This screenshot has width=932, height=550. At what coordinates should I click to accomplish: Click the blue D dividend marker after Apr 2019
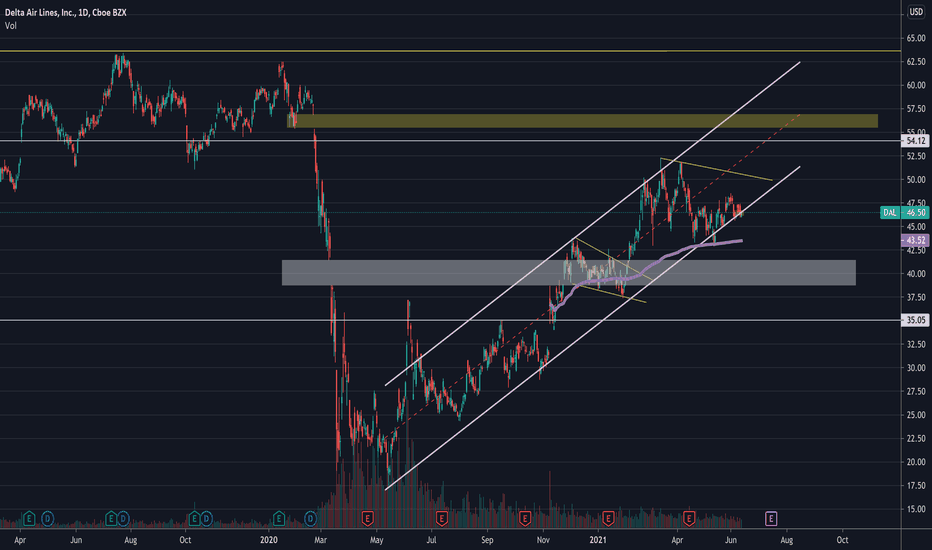[48, 518]
